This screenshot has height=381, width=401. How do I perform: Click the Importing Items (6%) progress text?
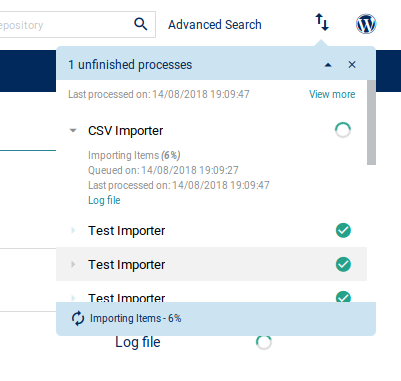click(x=134, y=155)
